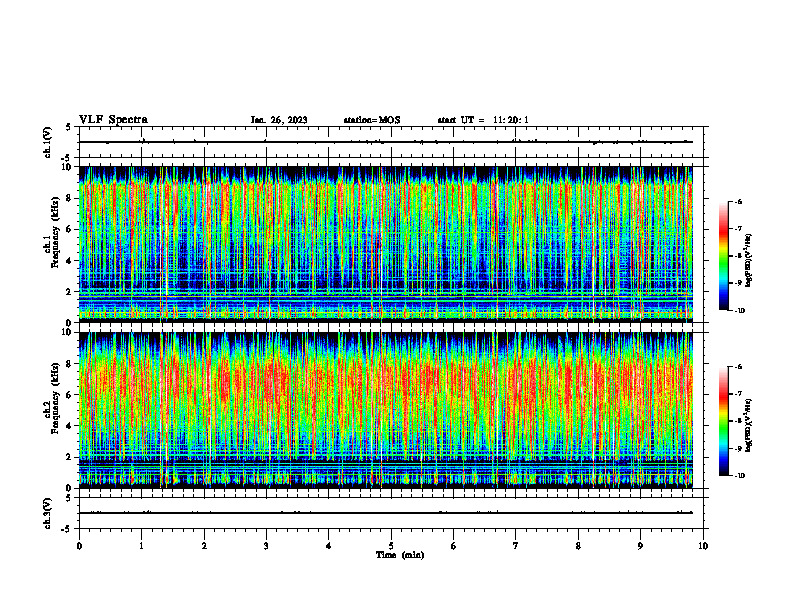Viewport: 792px width, 612px height.
Task: Click the time axis tick label '7'
Action: (x=516, y=546)
